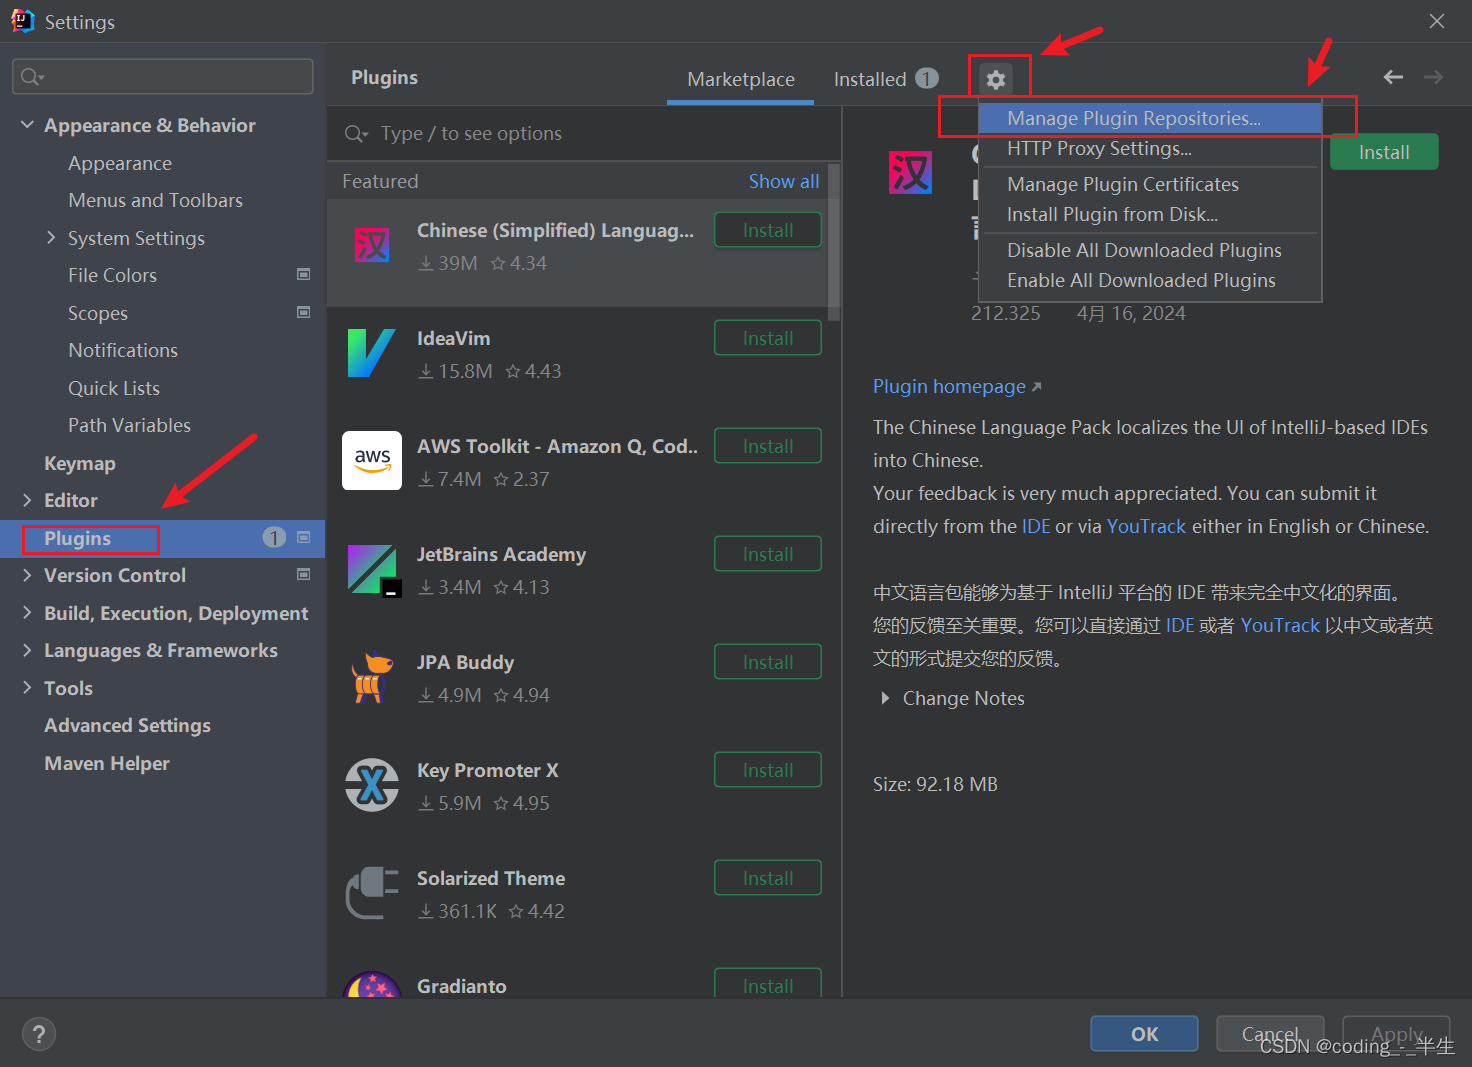Screen dimensions: 1472x1067
Task: Install the Key Promoter X plugin
Action: click(x=768, y=770)
